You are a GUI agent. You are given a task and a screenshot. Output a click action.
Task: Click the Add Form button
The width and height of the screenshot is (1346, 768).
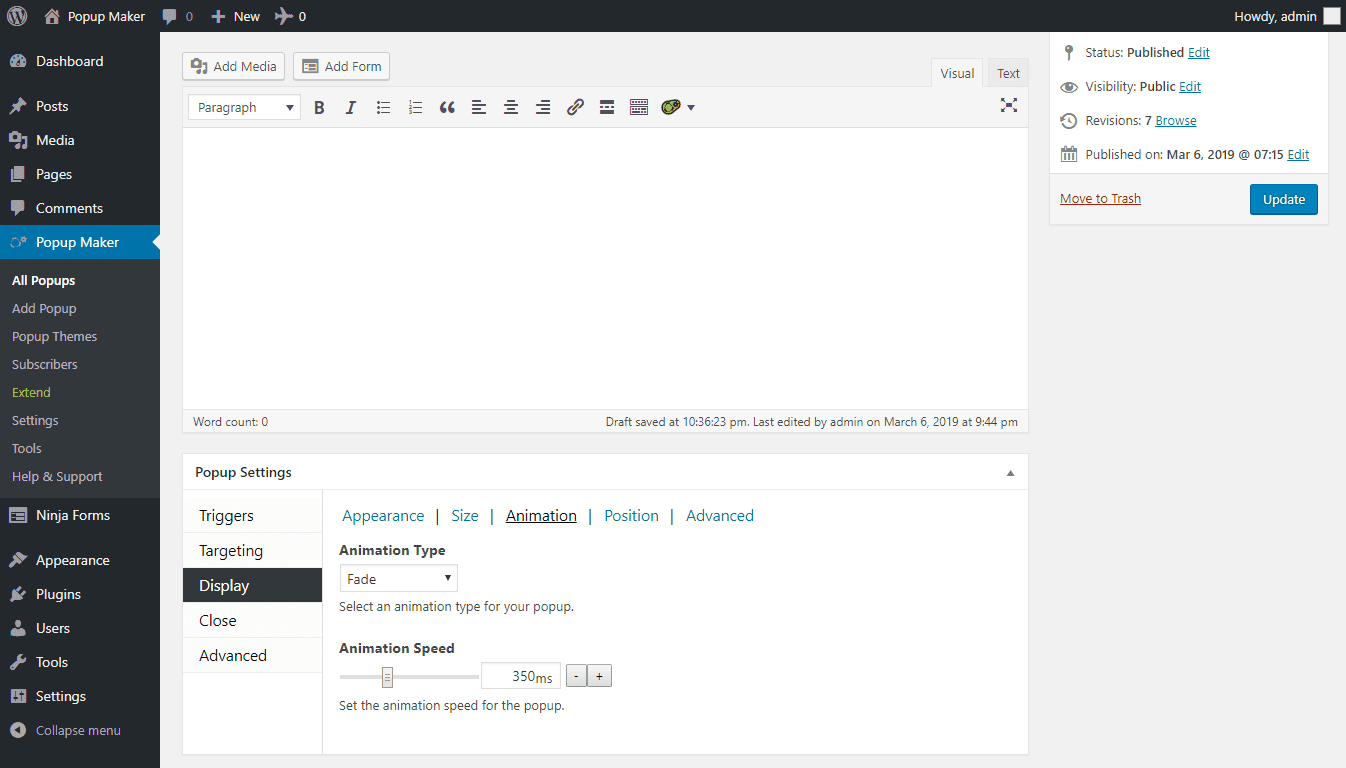341,66
